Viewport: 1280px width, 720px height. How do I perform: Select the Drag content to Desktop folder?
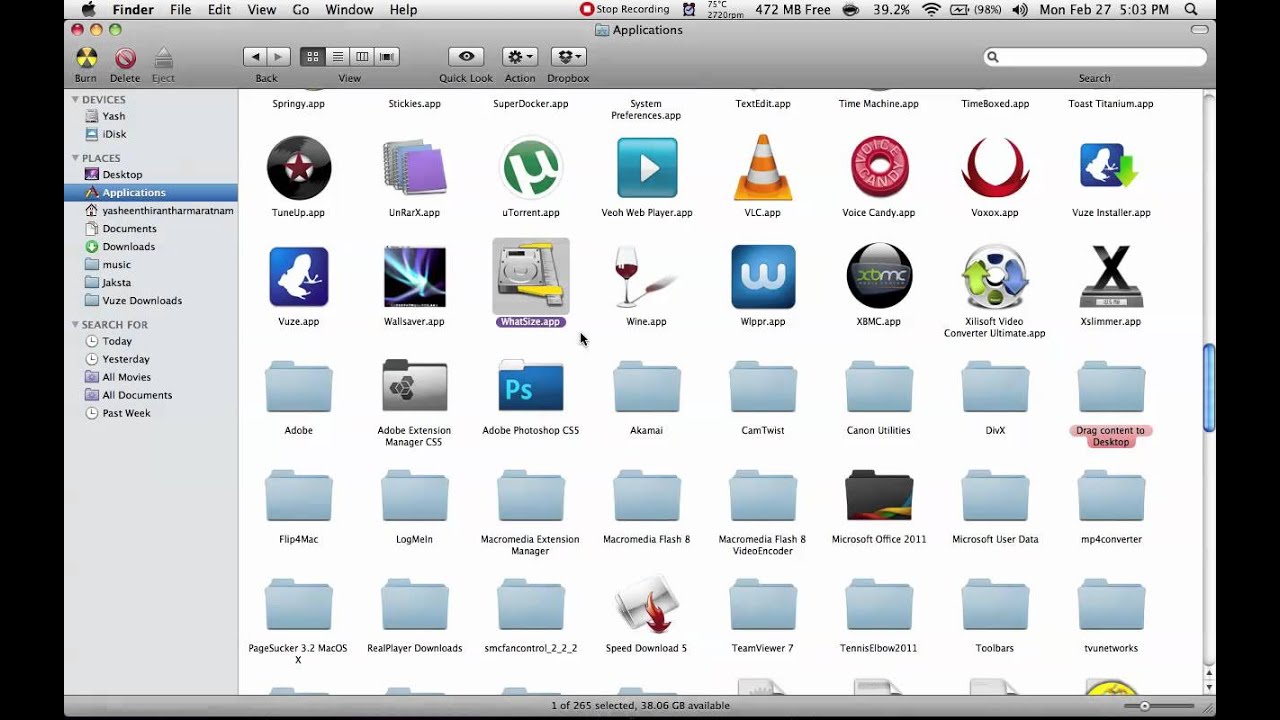1110,386
